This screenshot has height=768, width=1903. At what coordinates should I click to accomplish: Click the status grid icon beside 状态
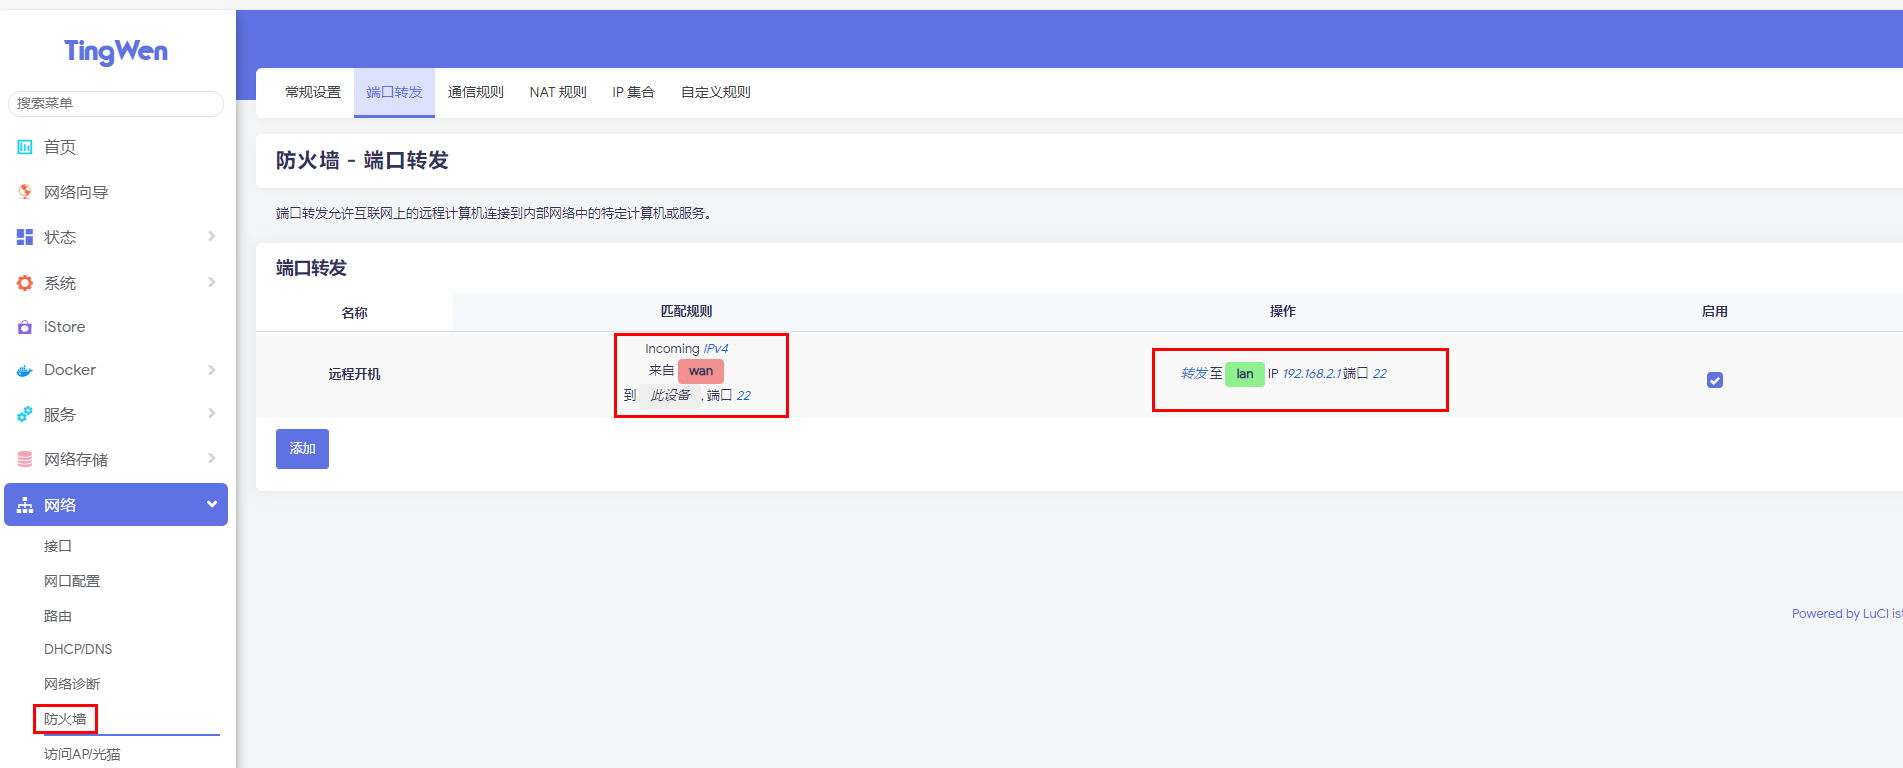tap(25, 237)
